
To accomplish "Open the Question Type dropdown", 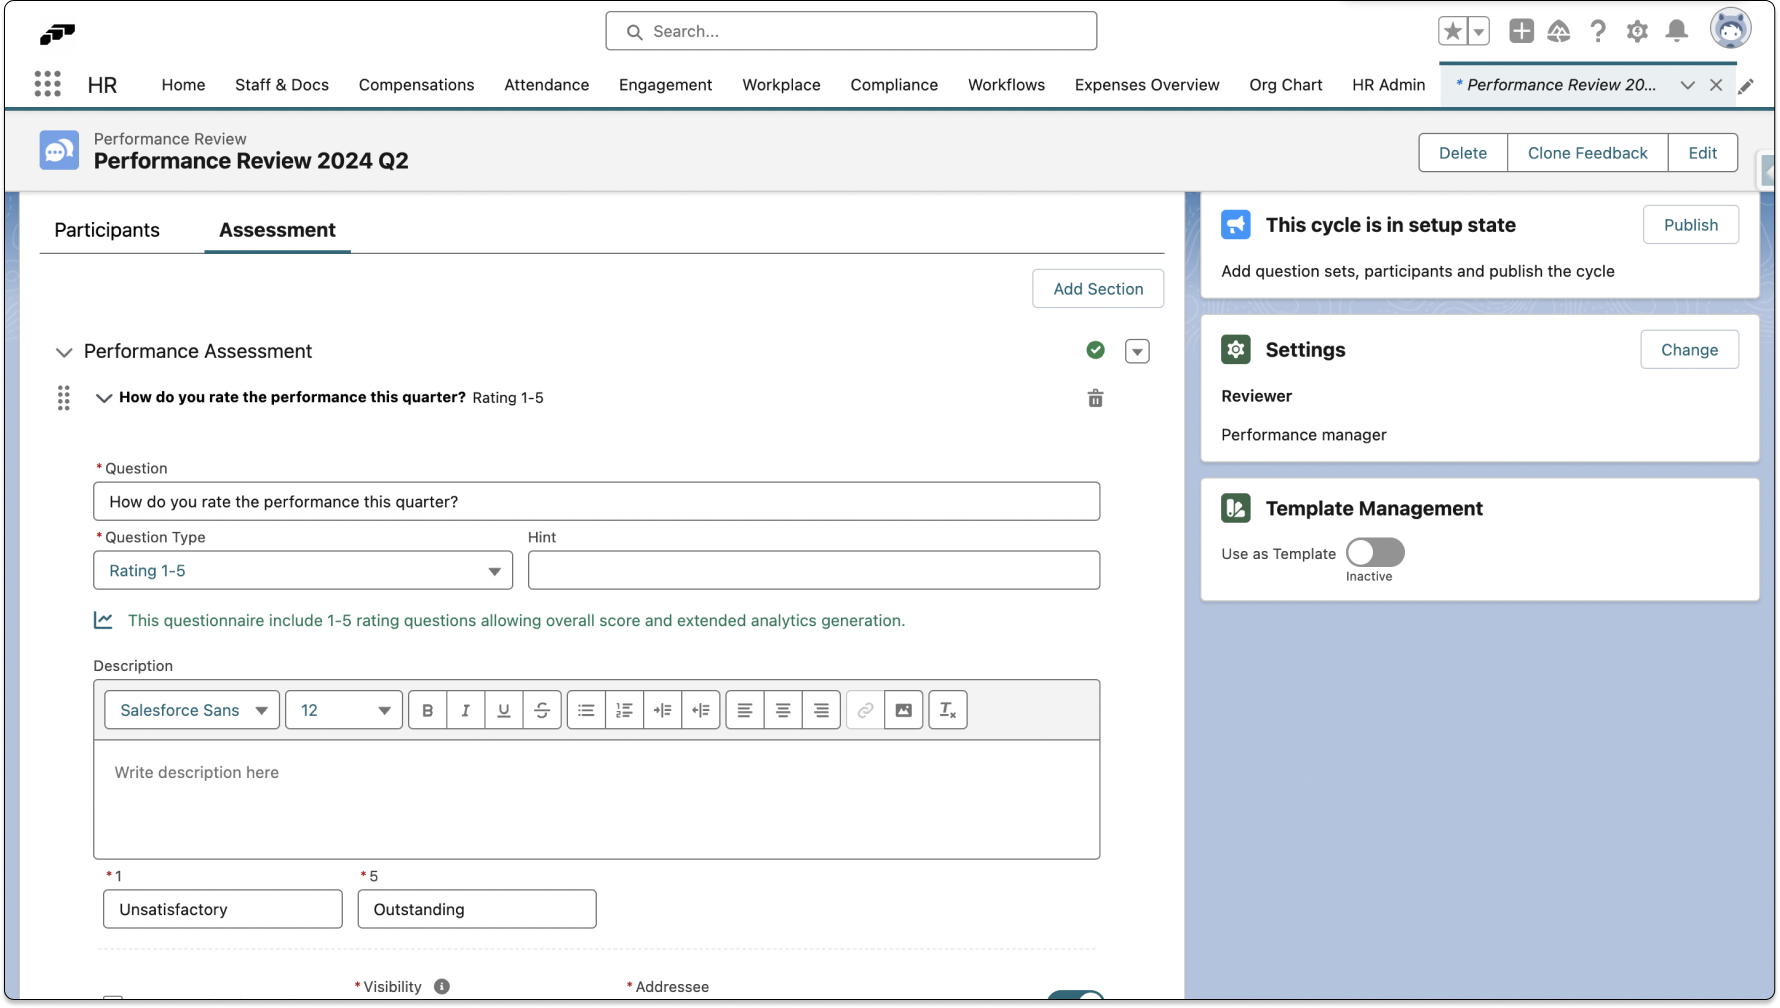I will 302,571.
